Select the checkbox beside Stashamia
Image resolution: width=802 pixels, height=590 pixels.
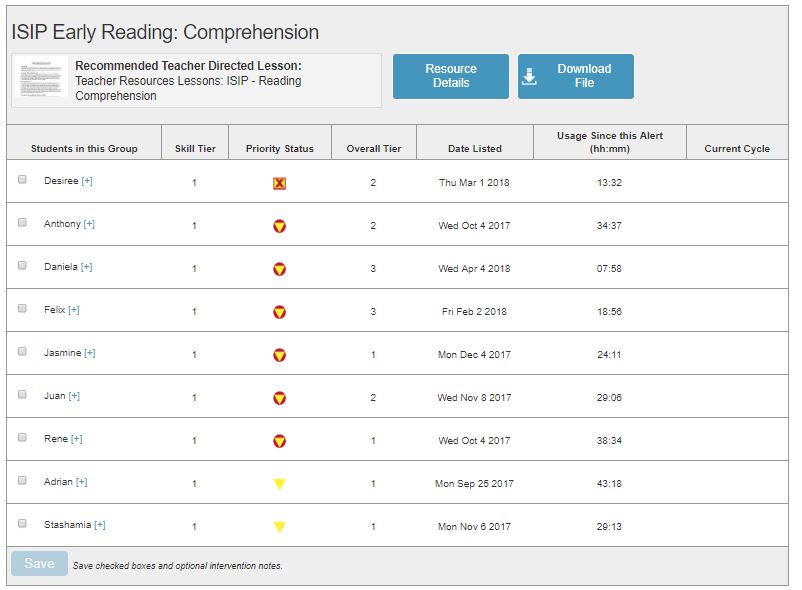point(22,524)
